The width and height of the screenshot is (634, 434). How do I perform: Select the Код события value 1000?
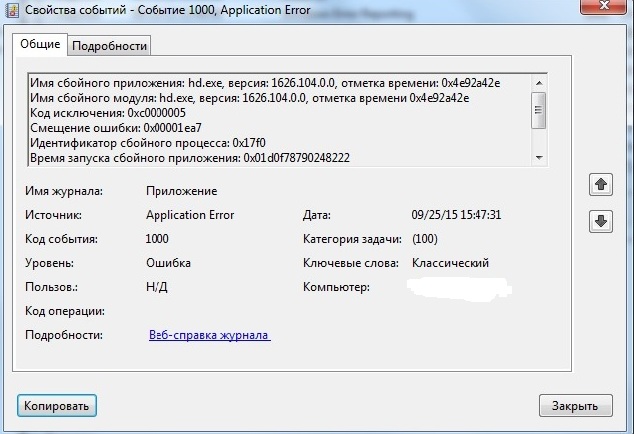(x=157, y=239)
